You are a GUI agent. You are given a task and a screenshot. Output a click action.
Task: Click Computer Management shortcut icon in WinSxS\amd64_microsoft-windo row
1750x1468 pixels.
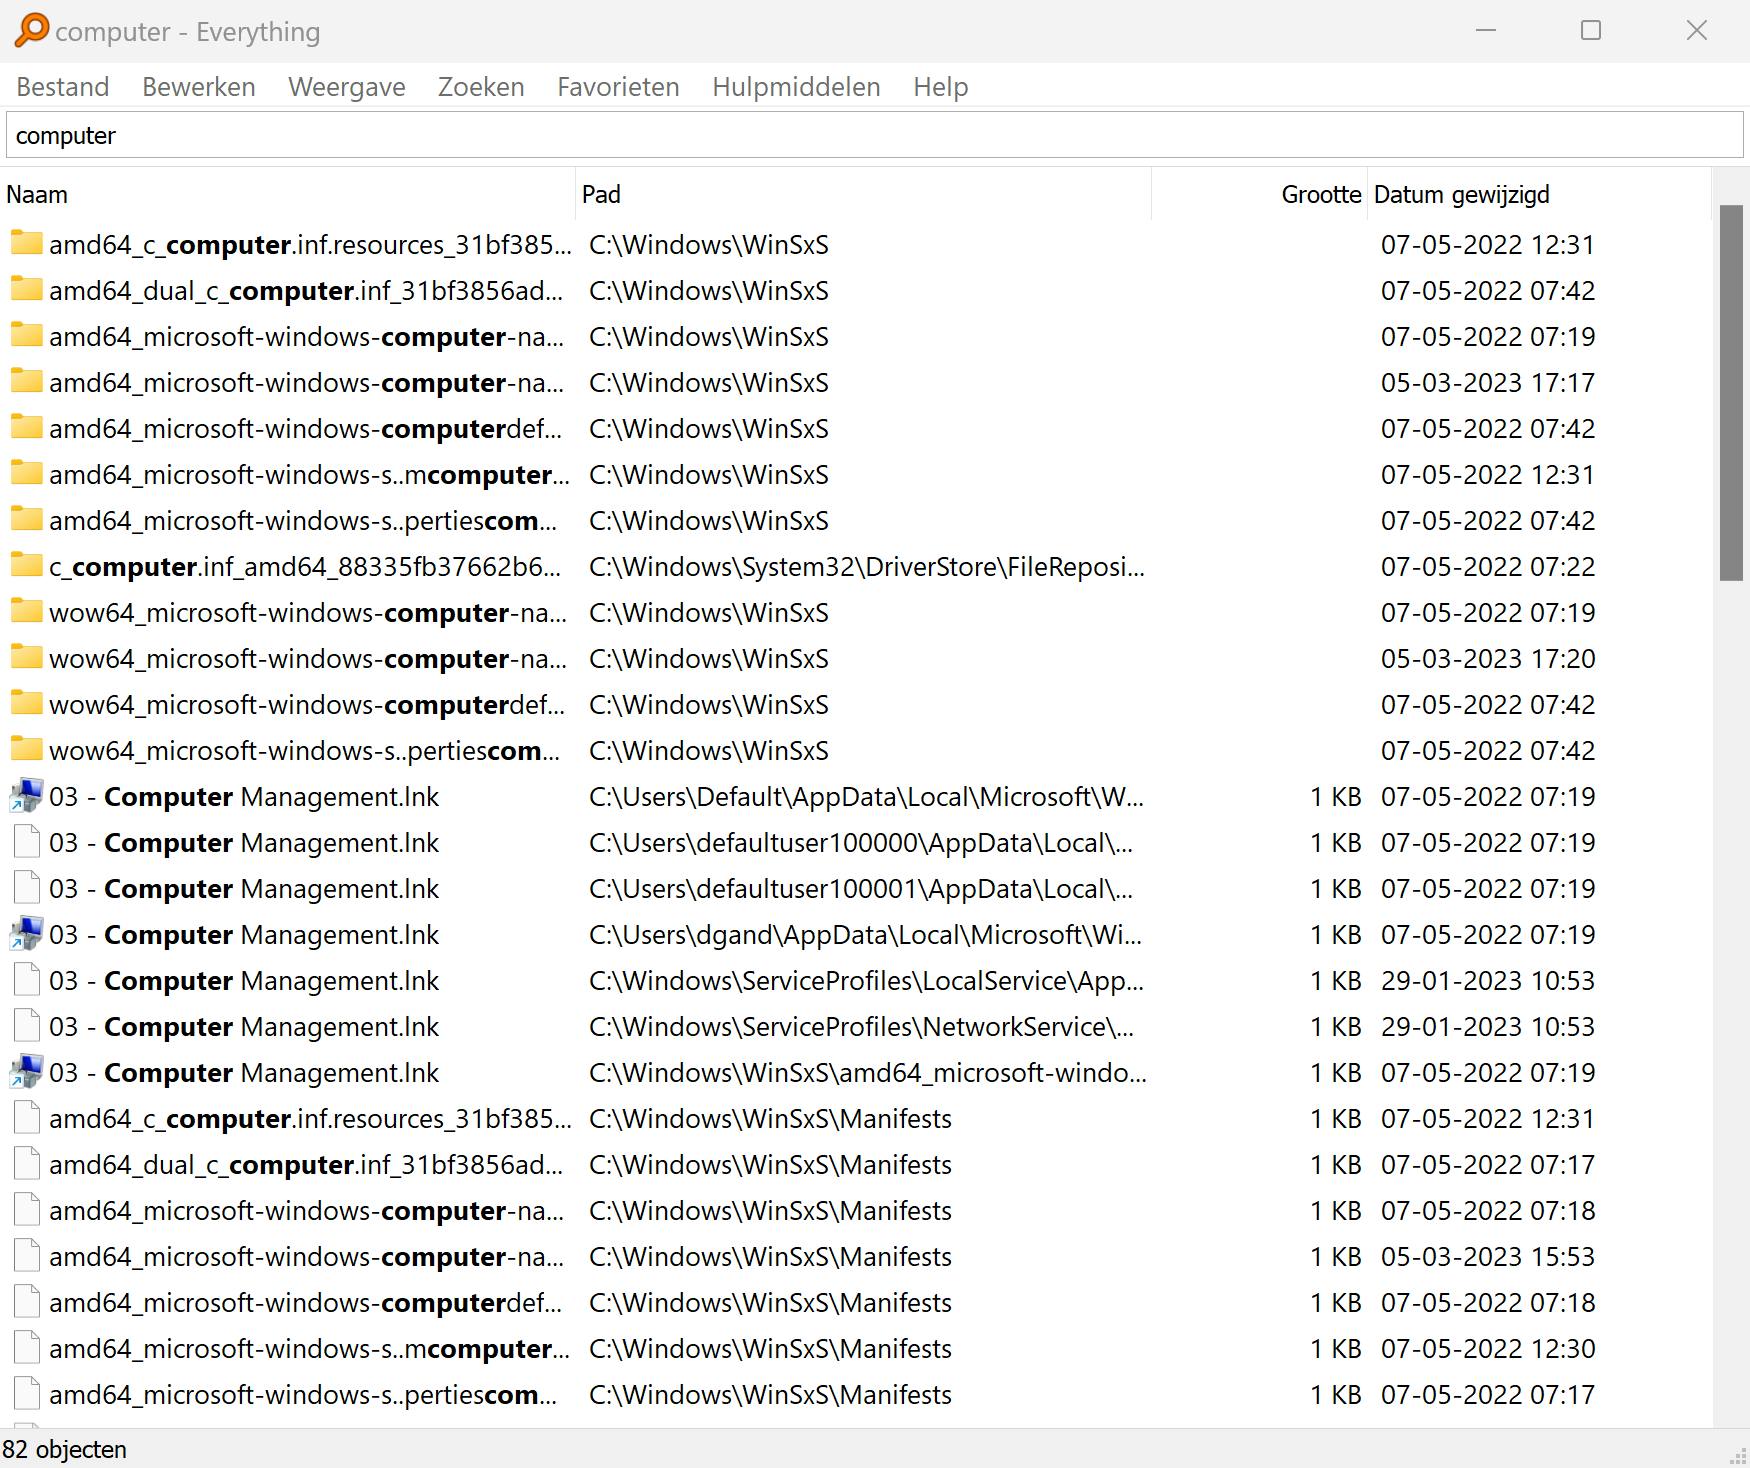(26, 1072)
